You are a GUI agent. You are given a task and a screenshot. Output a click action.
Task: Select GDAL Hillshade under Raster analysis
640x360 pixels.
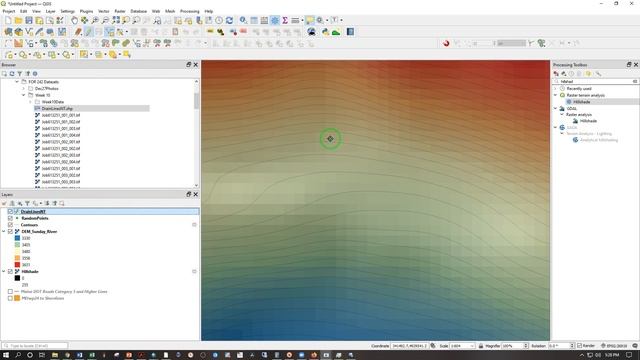tap(588, 121)
